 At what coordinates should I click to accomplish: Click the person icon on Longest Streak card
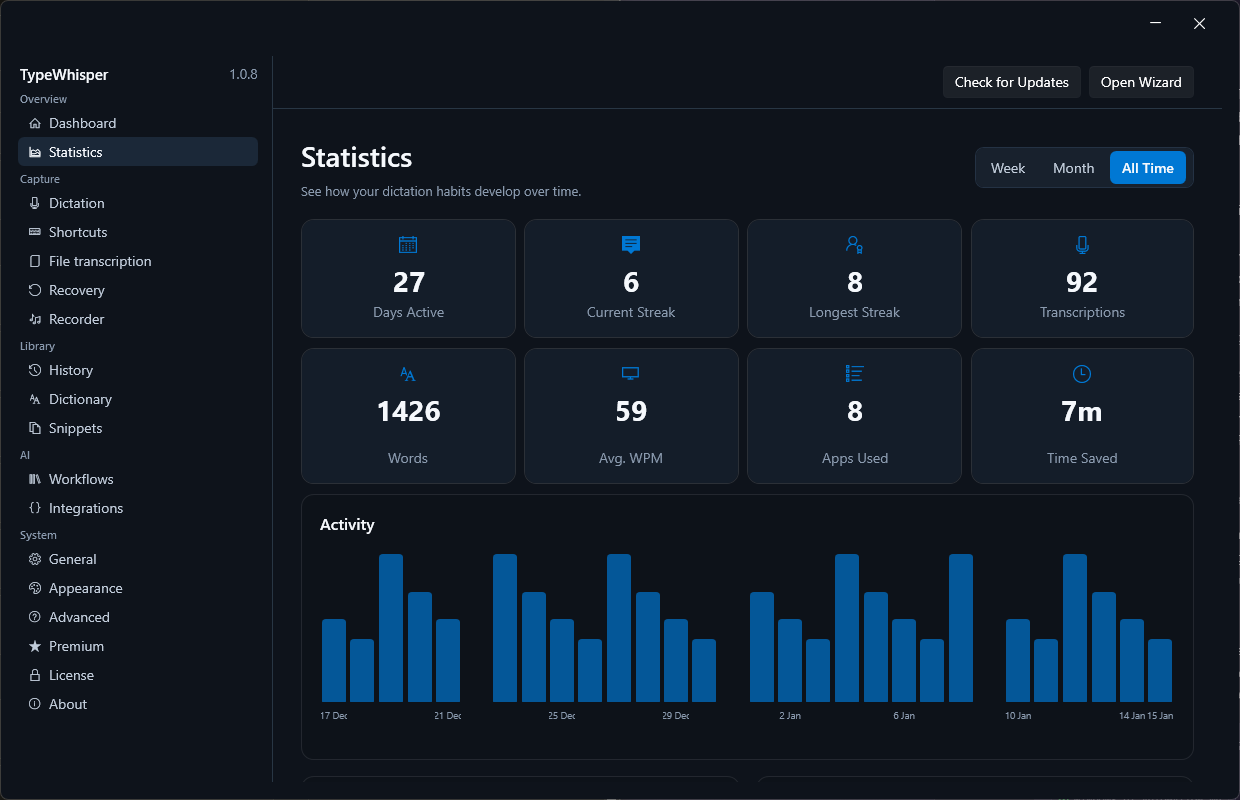pos(854,244)
